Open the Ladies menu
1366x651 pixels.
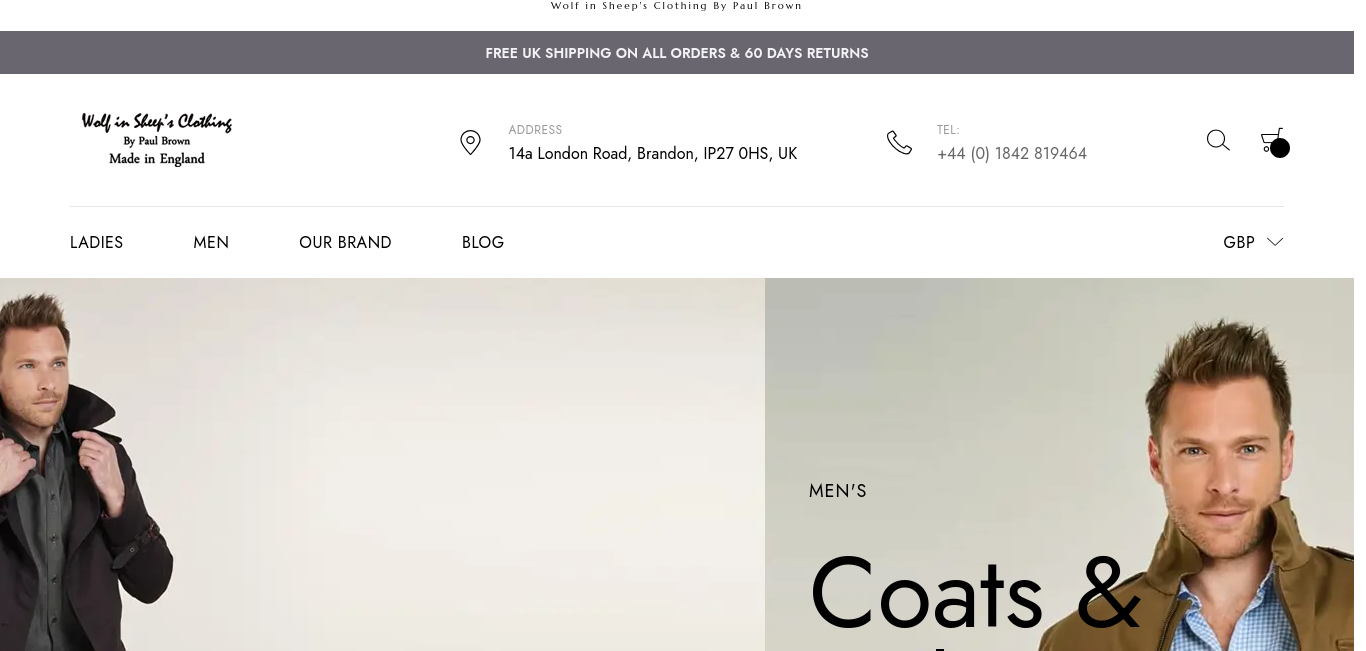[96, 242]
